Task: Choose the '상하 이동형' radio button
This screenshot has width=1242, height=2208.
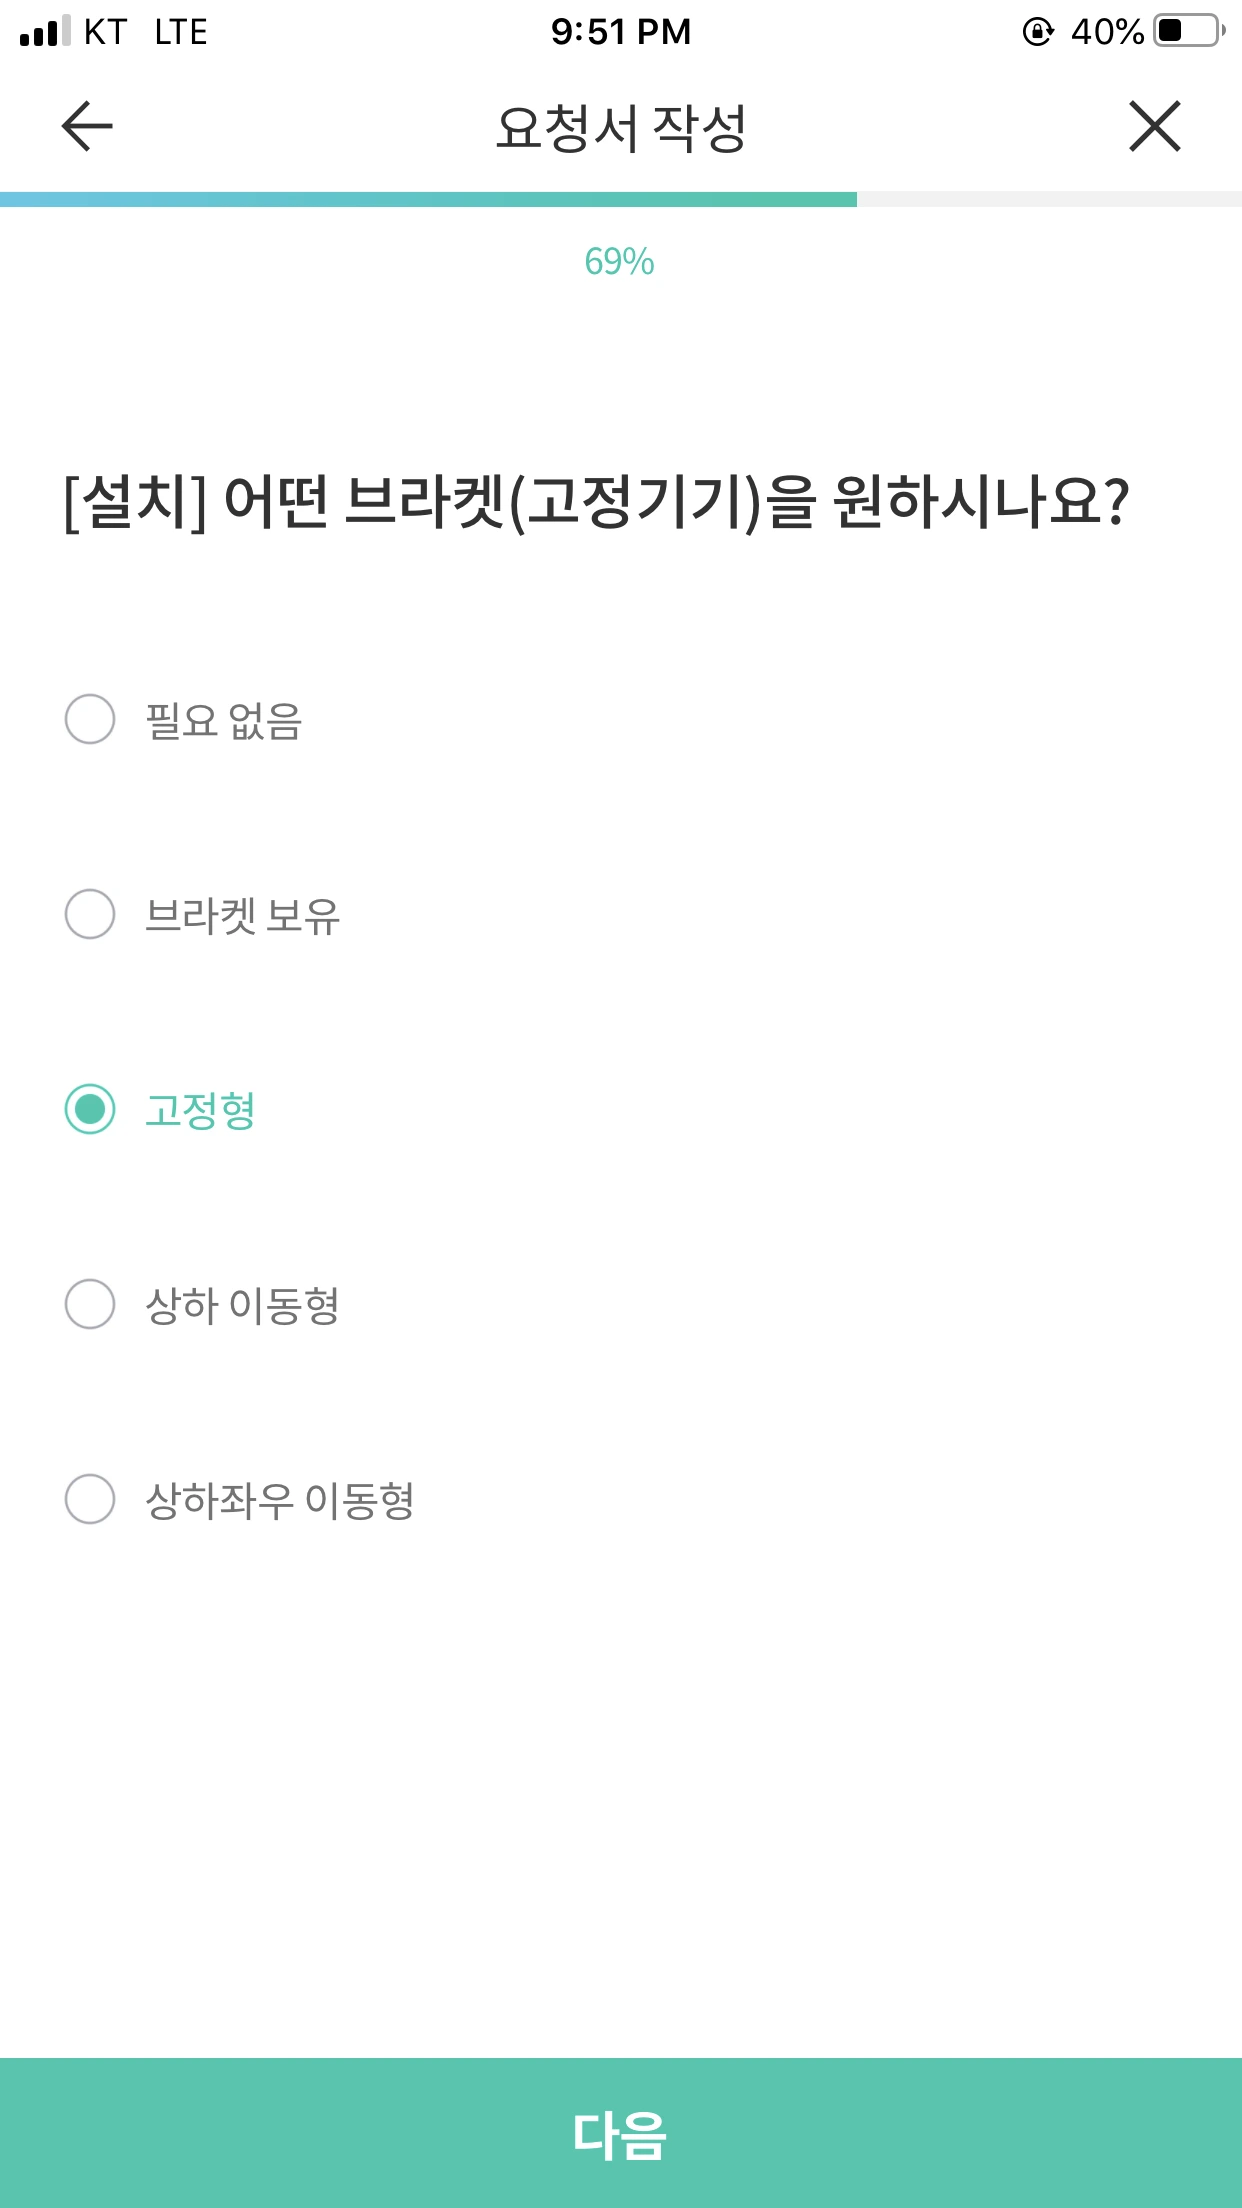Action: click(x=90, y=1304)
